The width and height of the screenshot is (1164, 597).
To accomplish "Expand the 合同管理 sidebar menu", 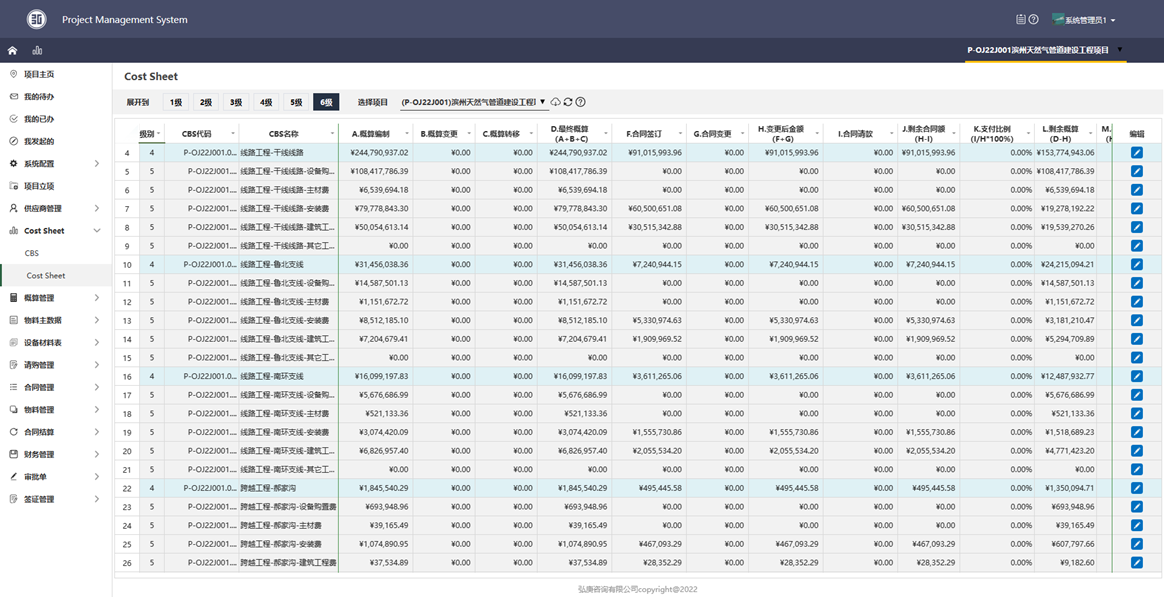I will click(56, 387).
